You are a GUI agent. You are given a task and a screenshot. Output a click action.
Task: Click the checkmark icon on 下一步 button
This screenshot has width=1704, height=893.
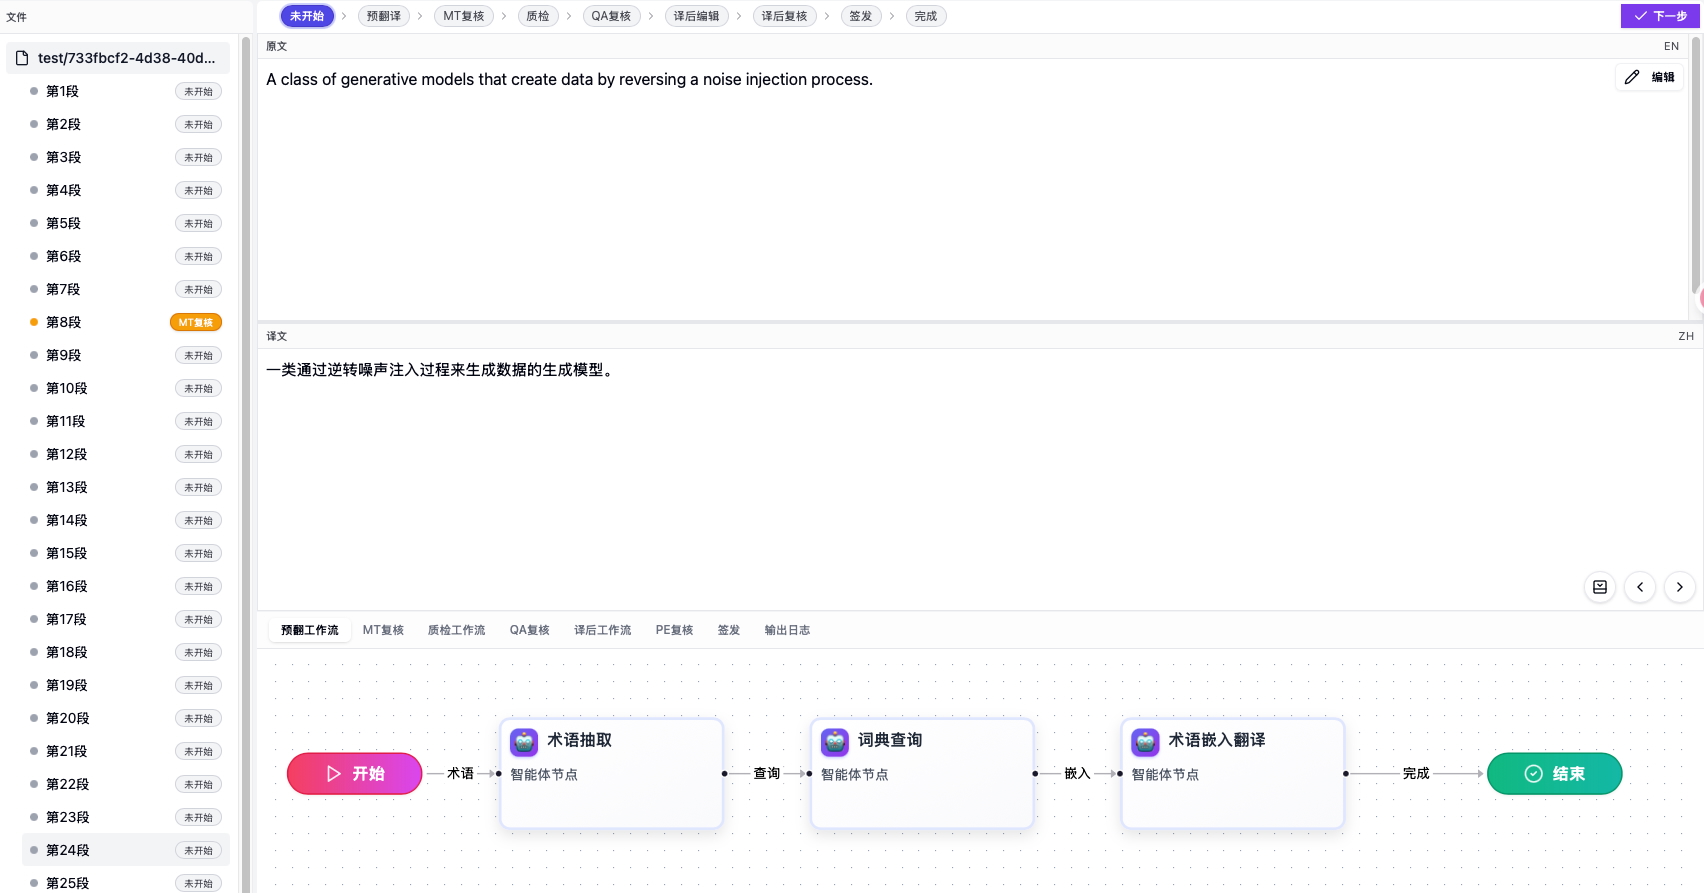pos(1640,16)
